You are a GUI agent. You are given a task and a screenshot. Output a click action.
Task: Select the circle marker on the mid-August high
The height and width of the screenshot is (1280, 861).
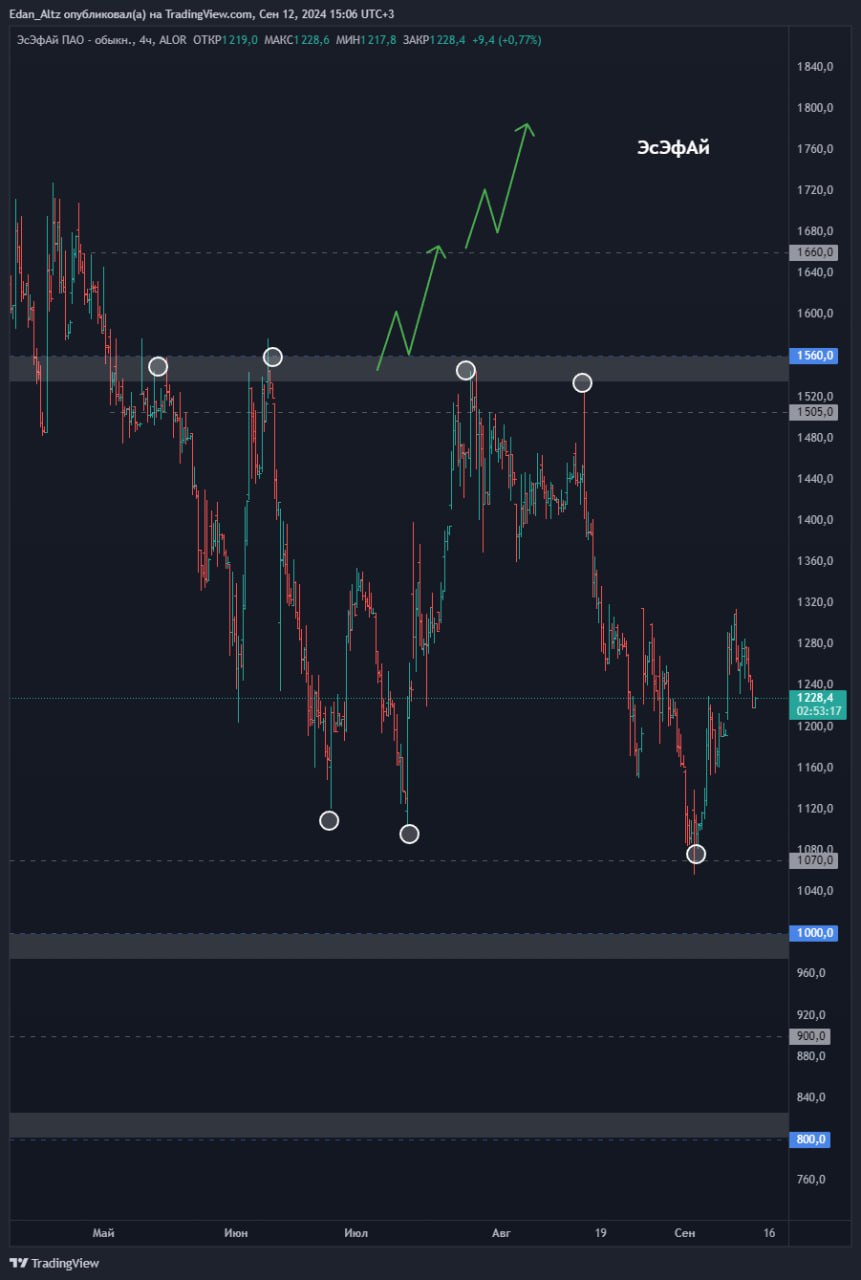(x=582, y=383)
